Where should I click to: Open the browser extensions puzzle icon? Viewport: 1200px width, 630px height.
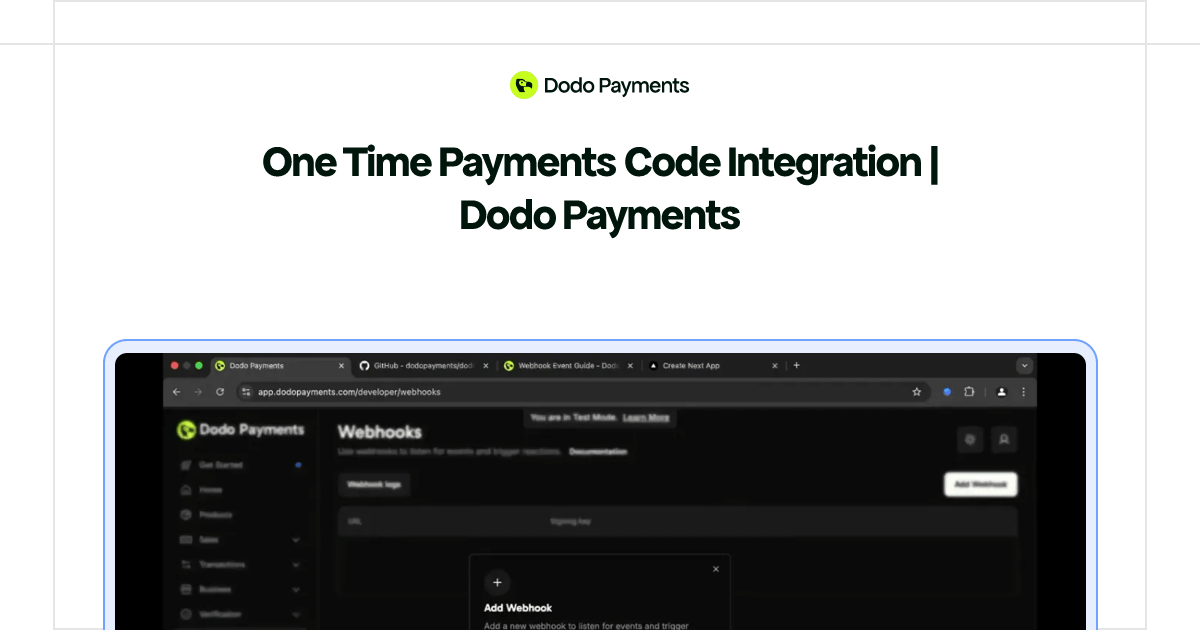point(969,392)
